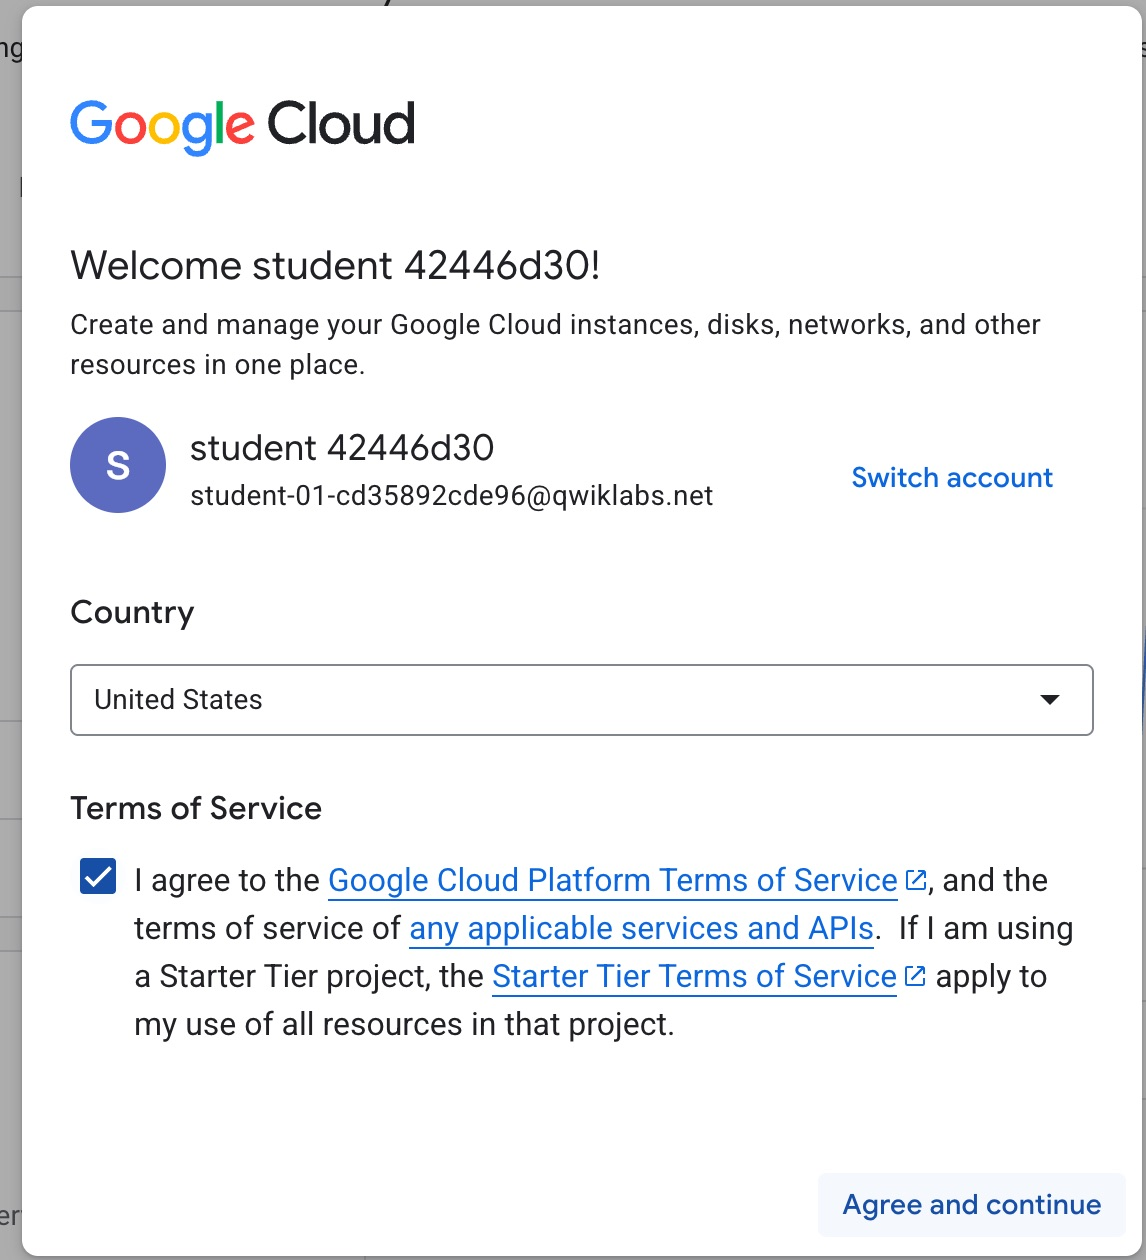Select the email student-01-cd35892cde96@qwiklabs.net
1146x1260 pixels.
coord(452,496)
